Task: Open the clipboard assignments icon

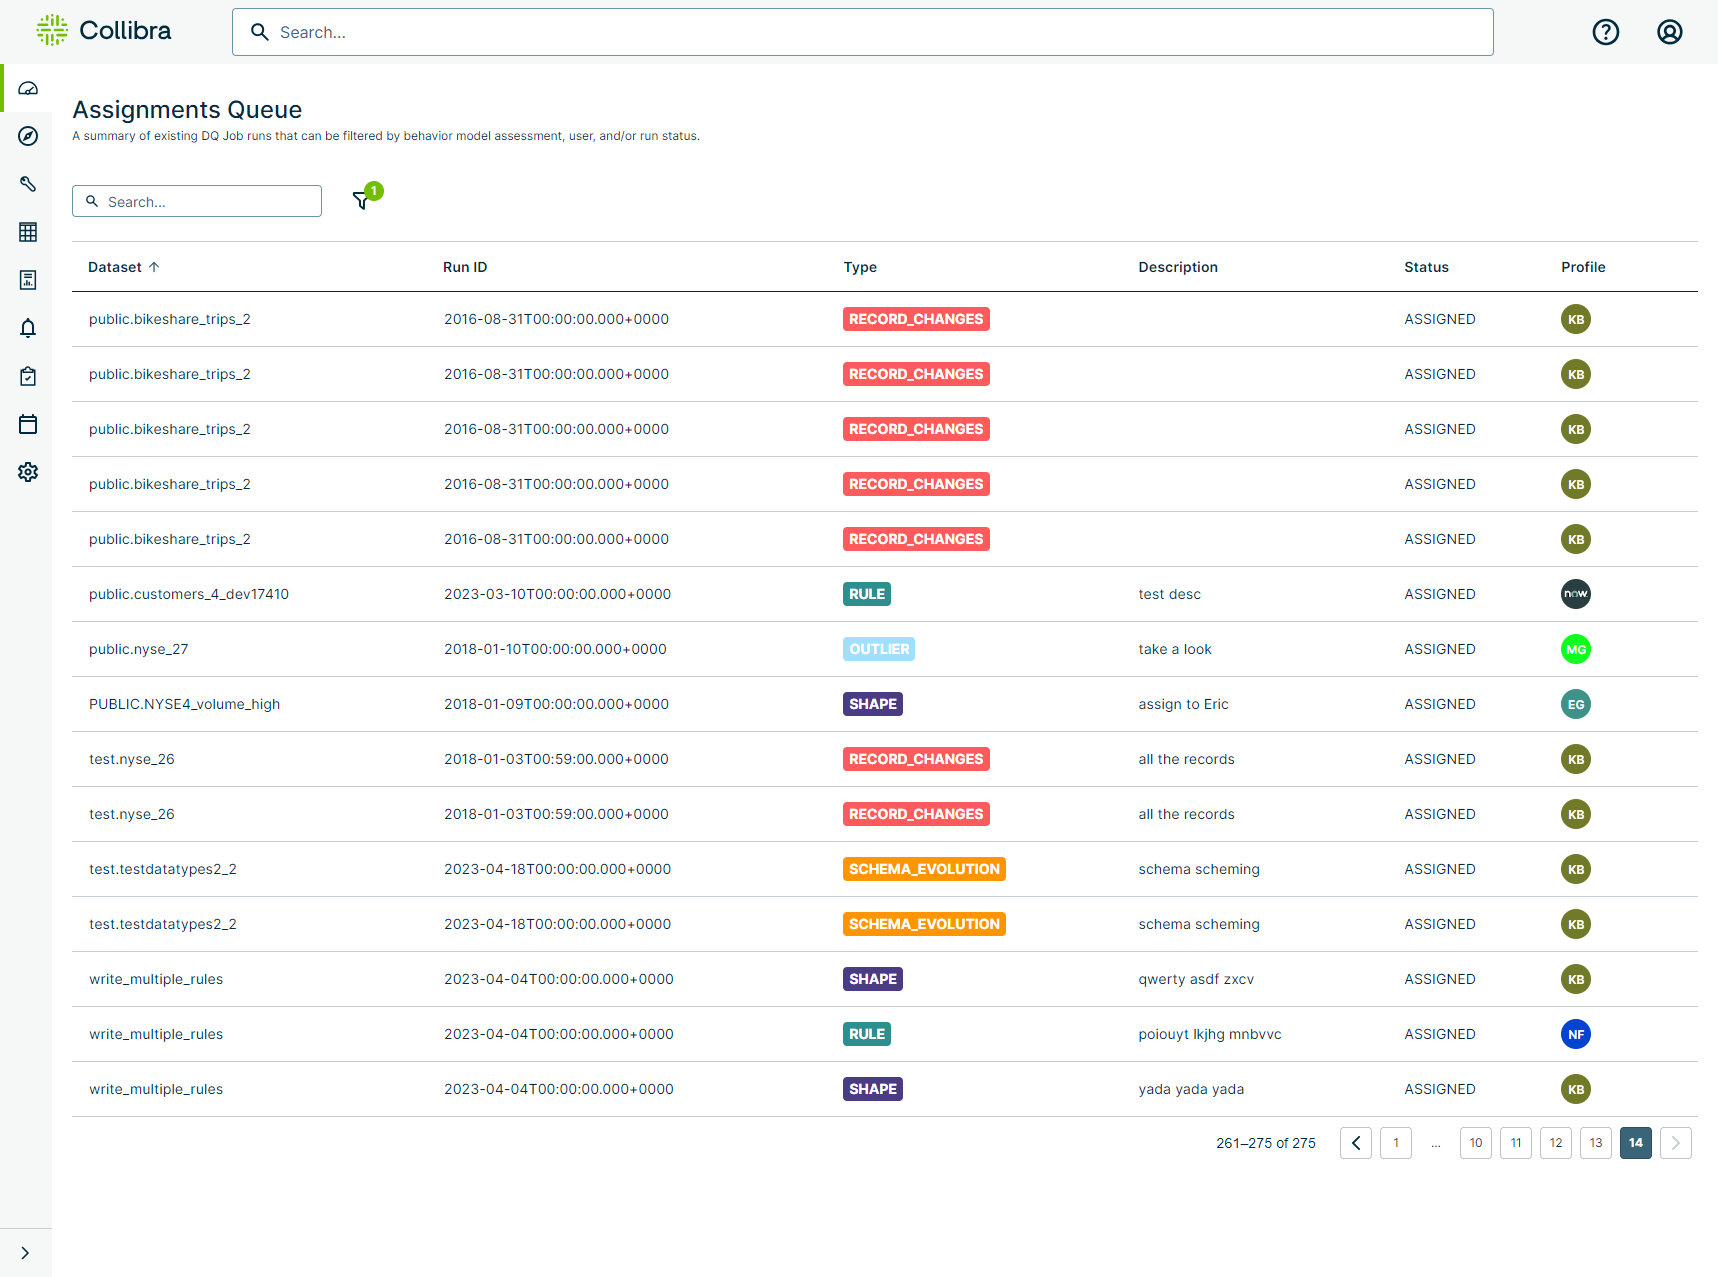Action: coord(27,376)
